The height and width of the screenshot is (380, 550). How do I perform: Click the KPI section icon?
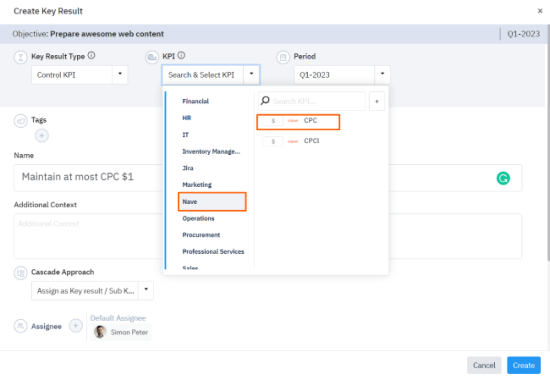[152, 57]
